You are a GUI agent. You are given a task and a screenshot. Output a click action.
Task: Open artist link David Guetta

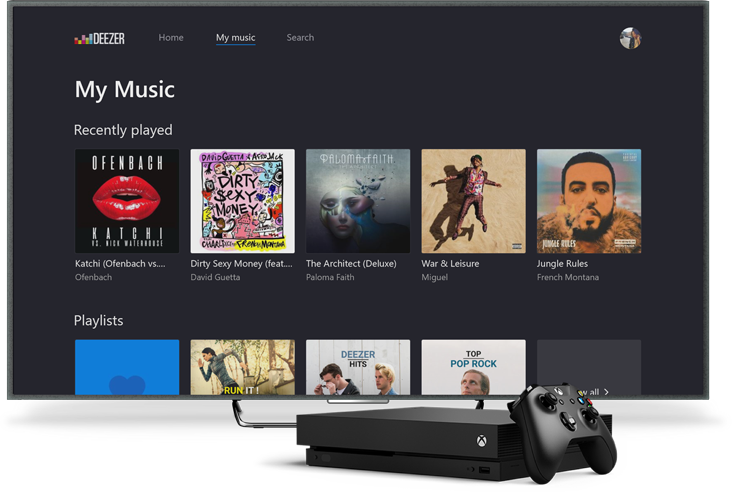(x=215, y=277)
